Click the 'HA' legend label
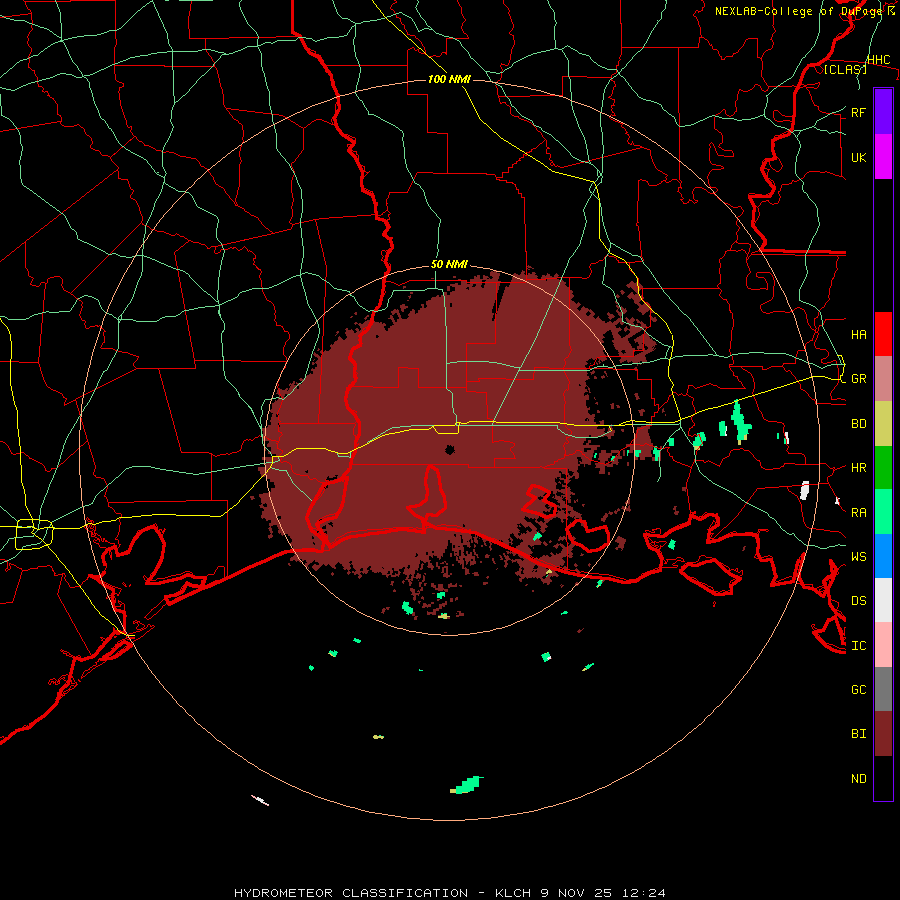 point(858,334)
